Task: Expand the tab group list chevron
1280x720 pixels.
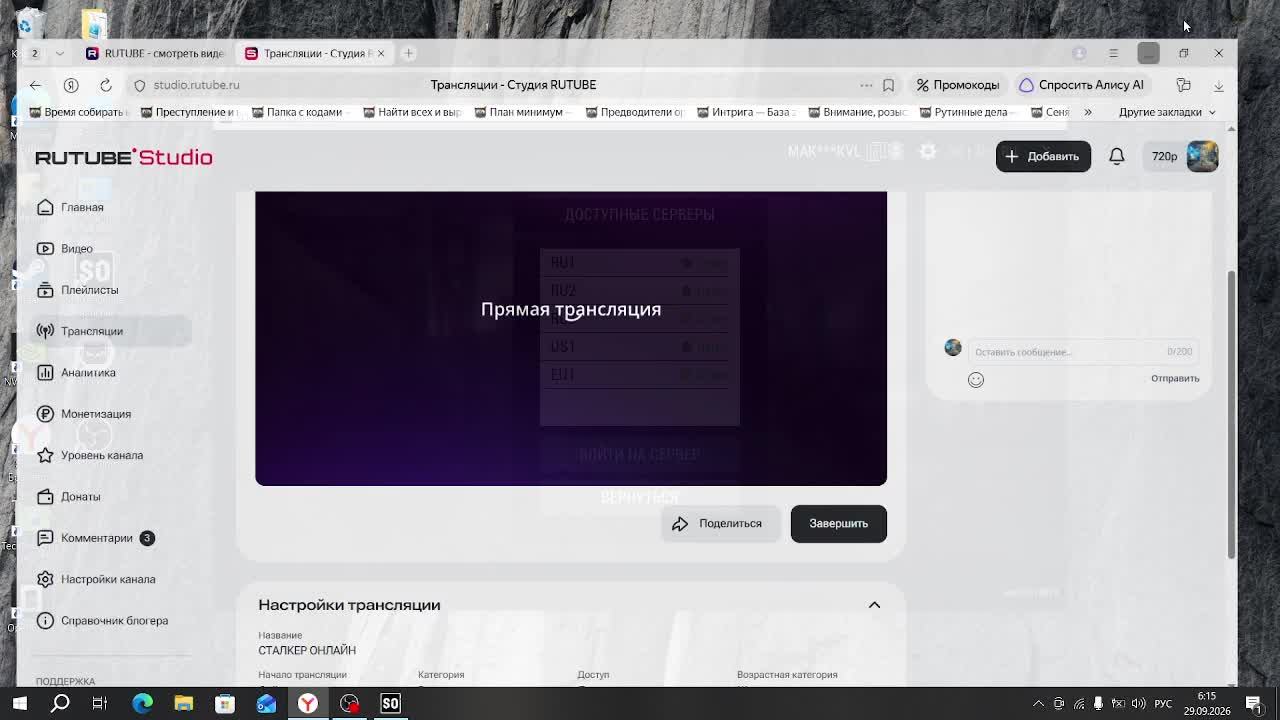Action: pyautogui.click(x=60, y=53)
